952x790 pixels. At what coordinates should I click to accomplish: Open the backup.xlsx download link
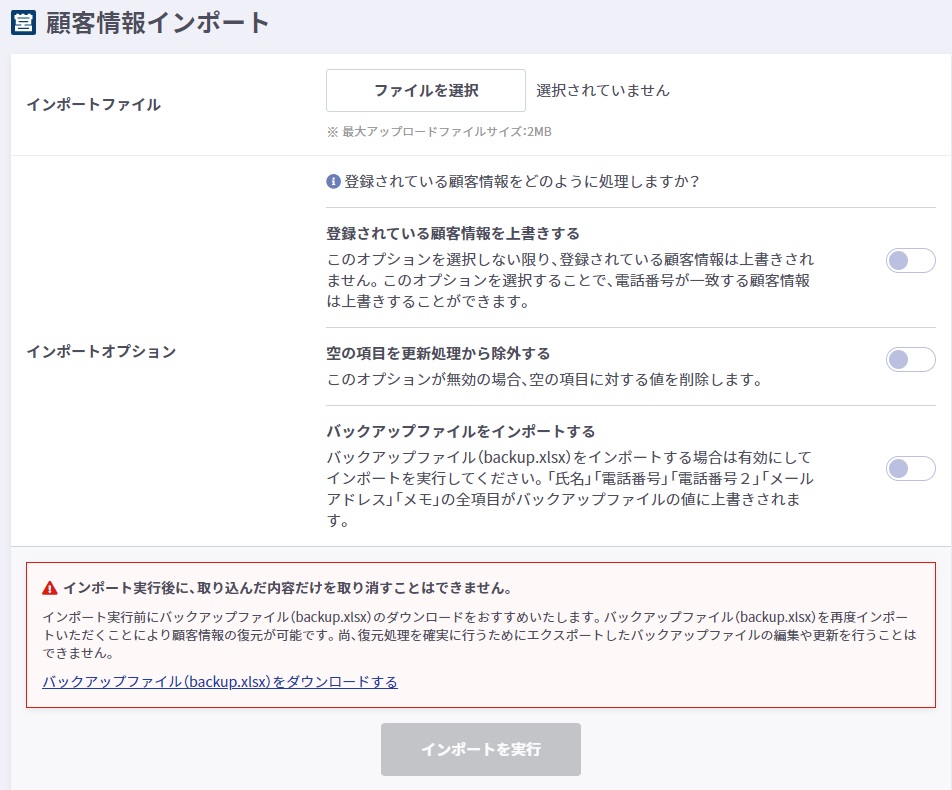tap(220, 682)
